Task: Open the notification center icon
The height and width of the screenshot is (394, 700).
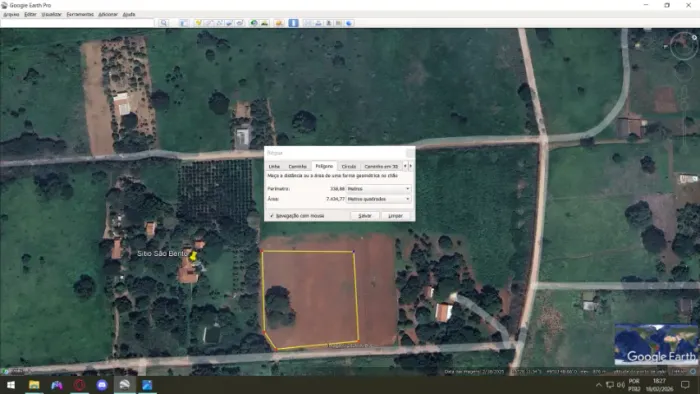Action: pos(685,385)
